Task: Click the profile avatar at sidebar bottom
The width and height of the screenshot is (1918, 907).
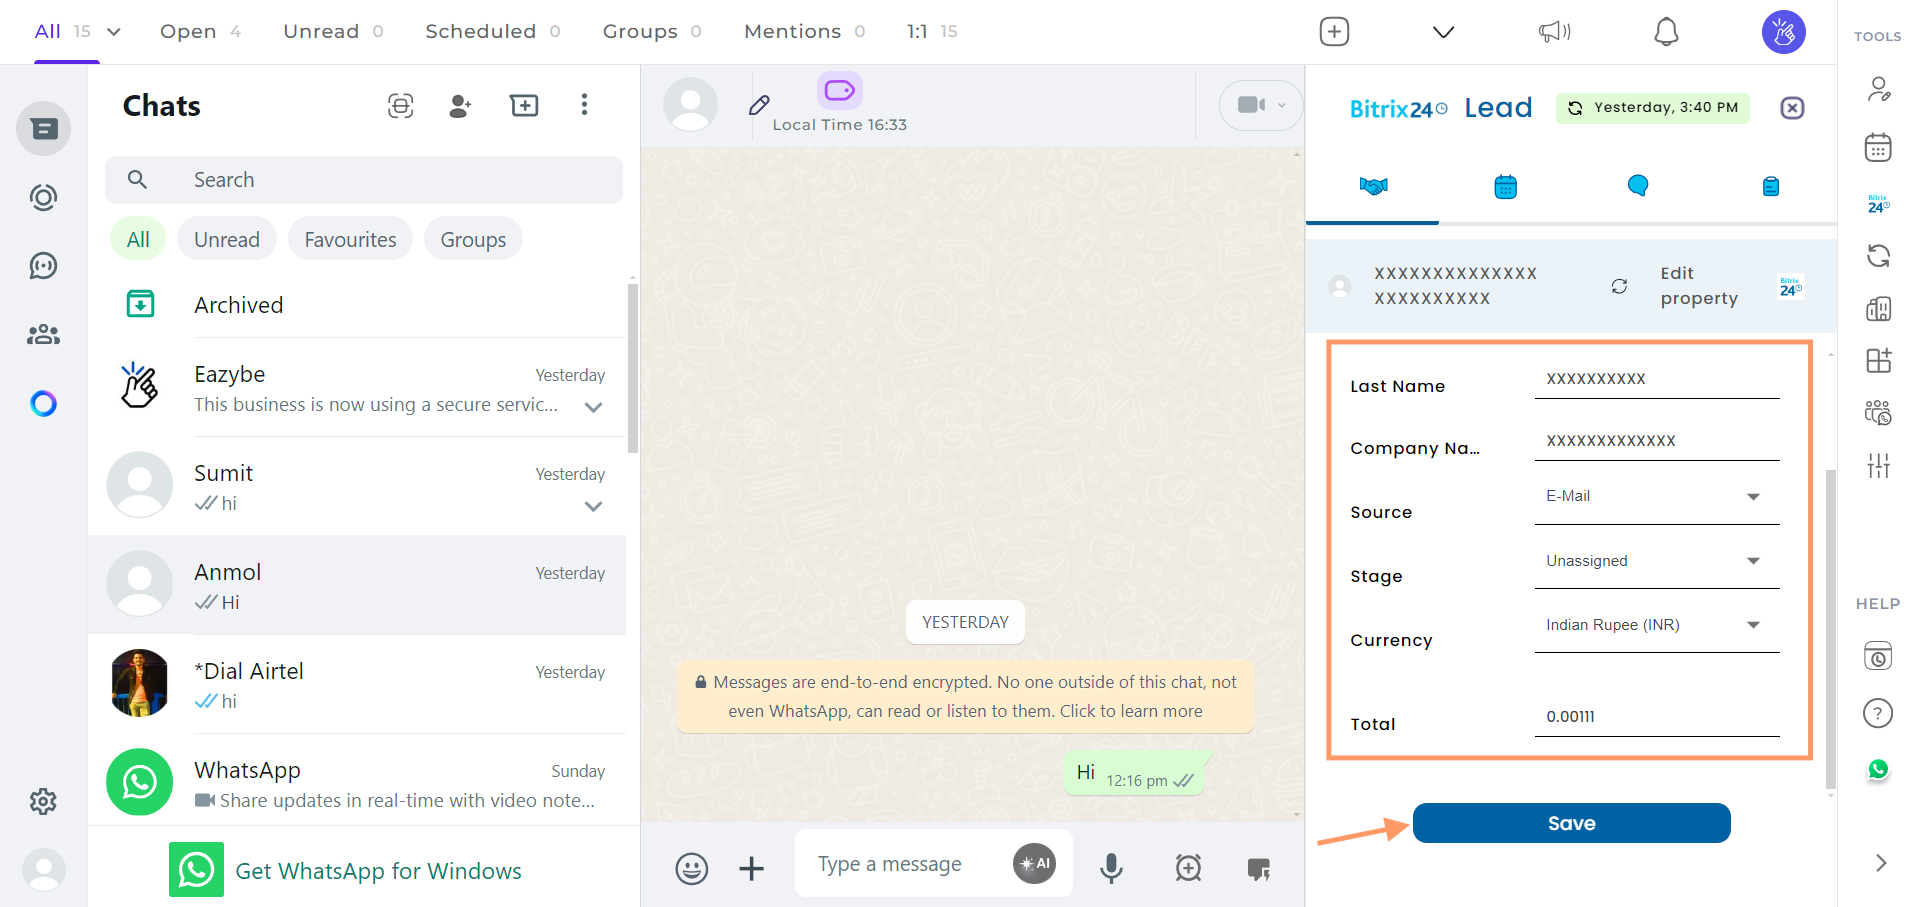Action: (x=44, y=869)
